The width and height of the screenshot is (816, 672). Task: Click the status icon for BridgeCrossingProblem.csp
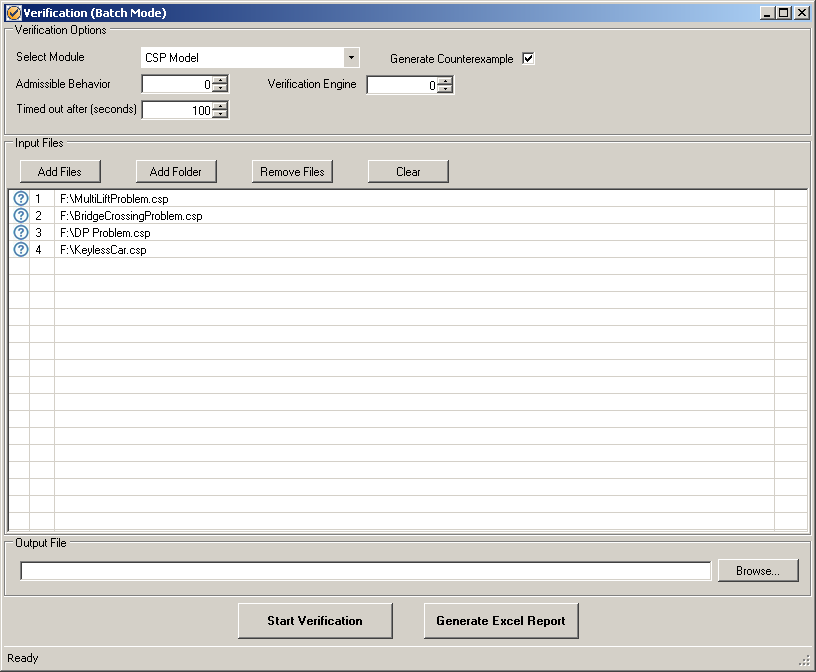(x=21, y=216)
